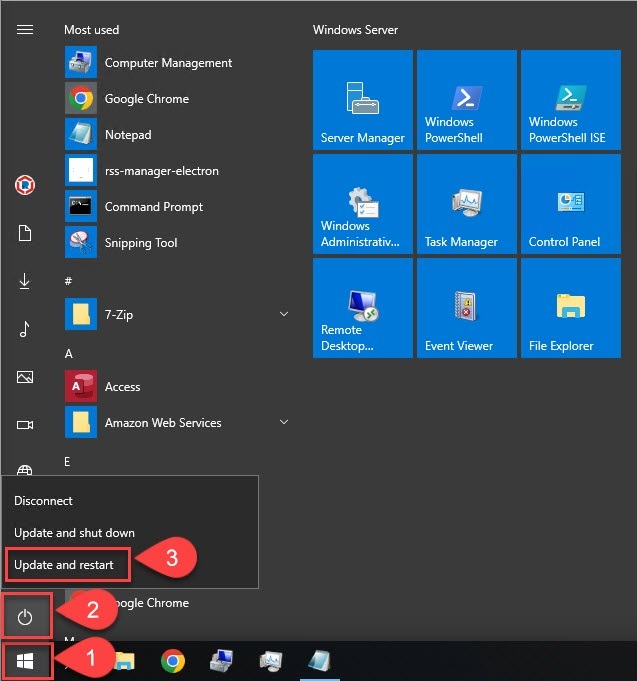
Task: Expand the 7-Zip folder chevron
Action: pyautogui.click(x=284, y=315)
